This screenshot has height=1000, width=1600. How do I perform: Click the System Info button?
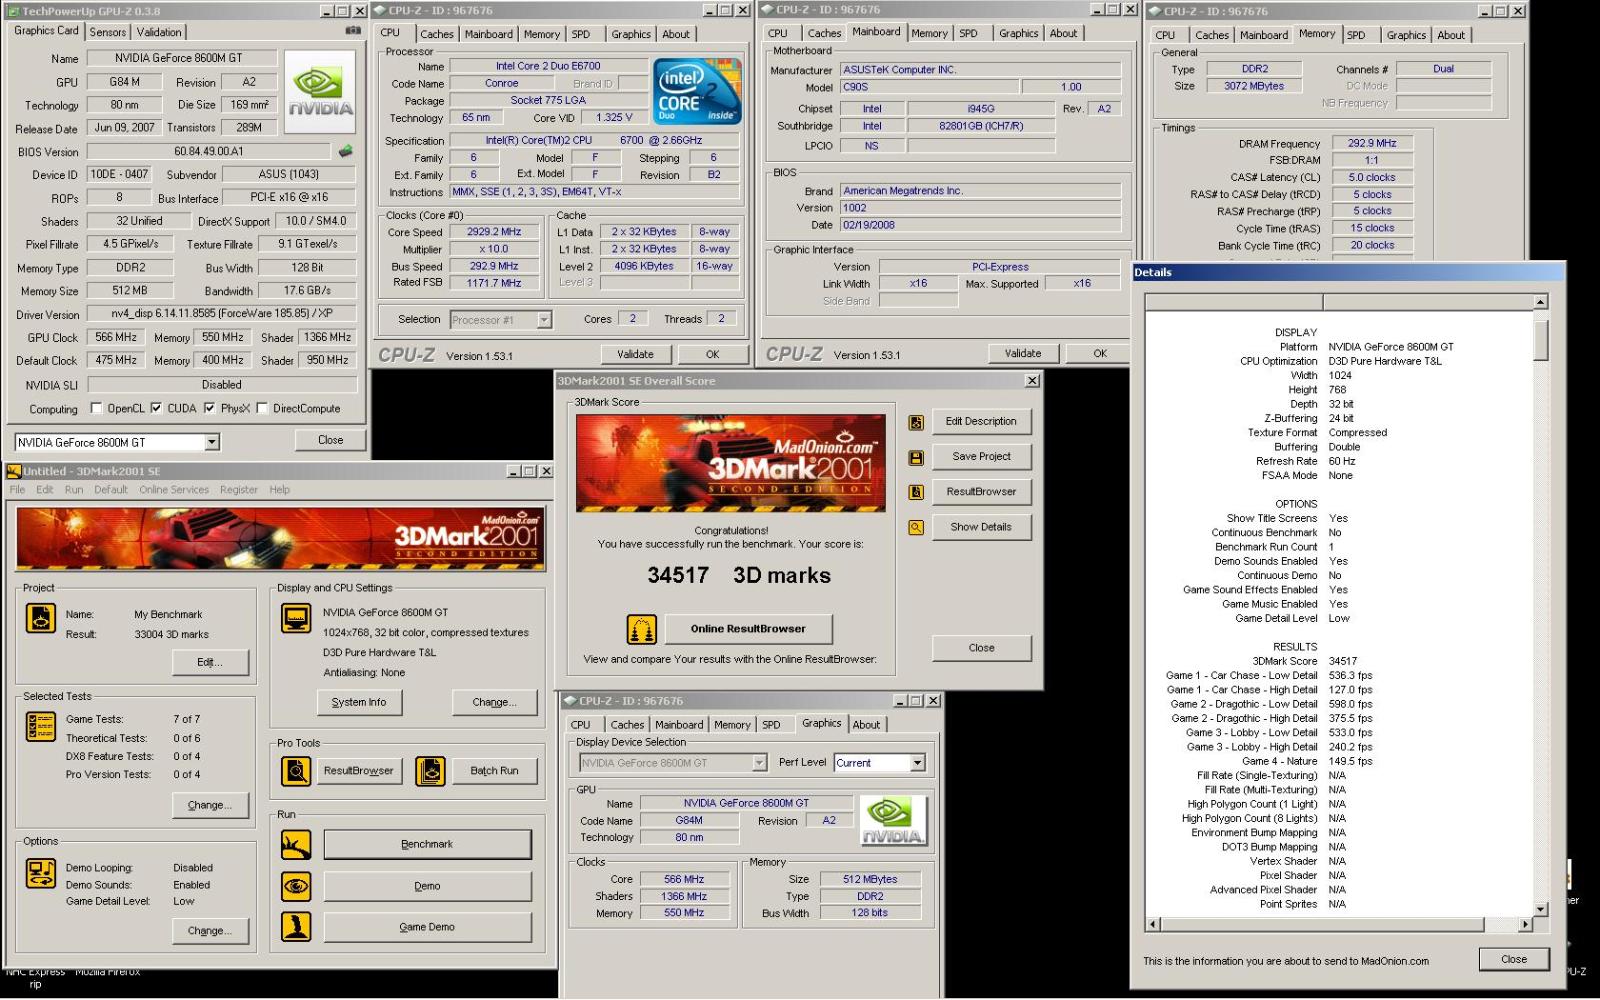coord(359,703)
